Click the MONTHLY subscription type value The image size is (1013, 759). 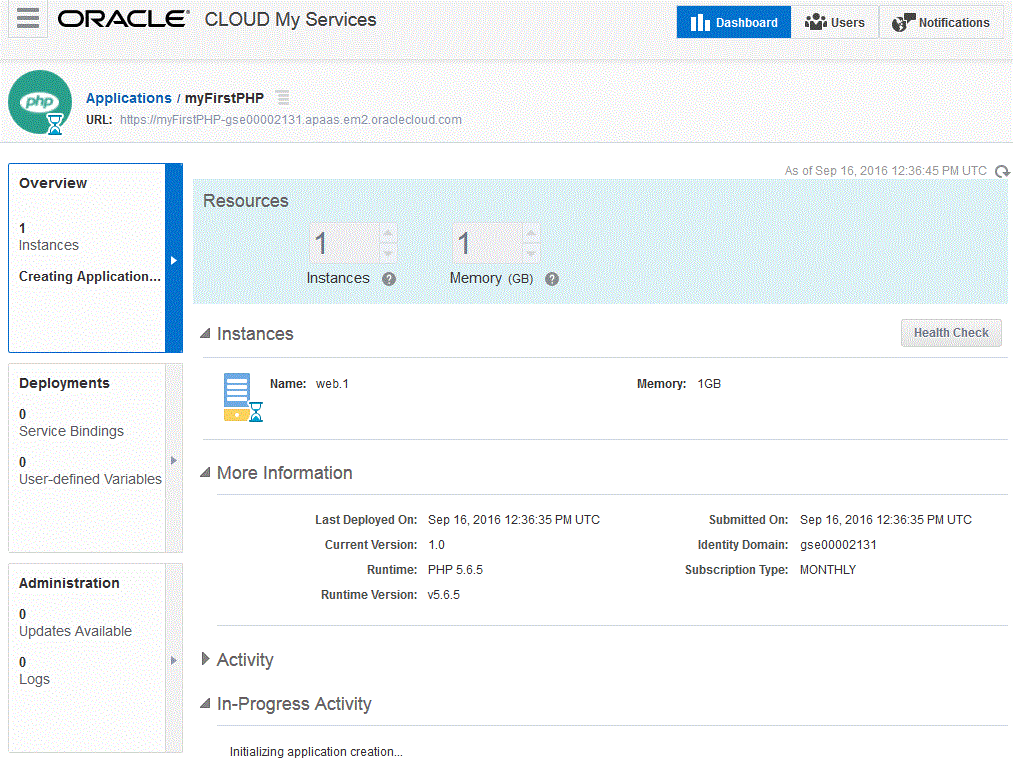(828, 570)
